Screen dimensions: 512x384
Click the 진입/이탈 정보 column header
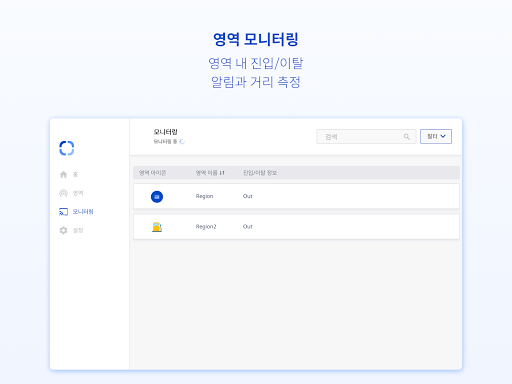tap(260, 173)
